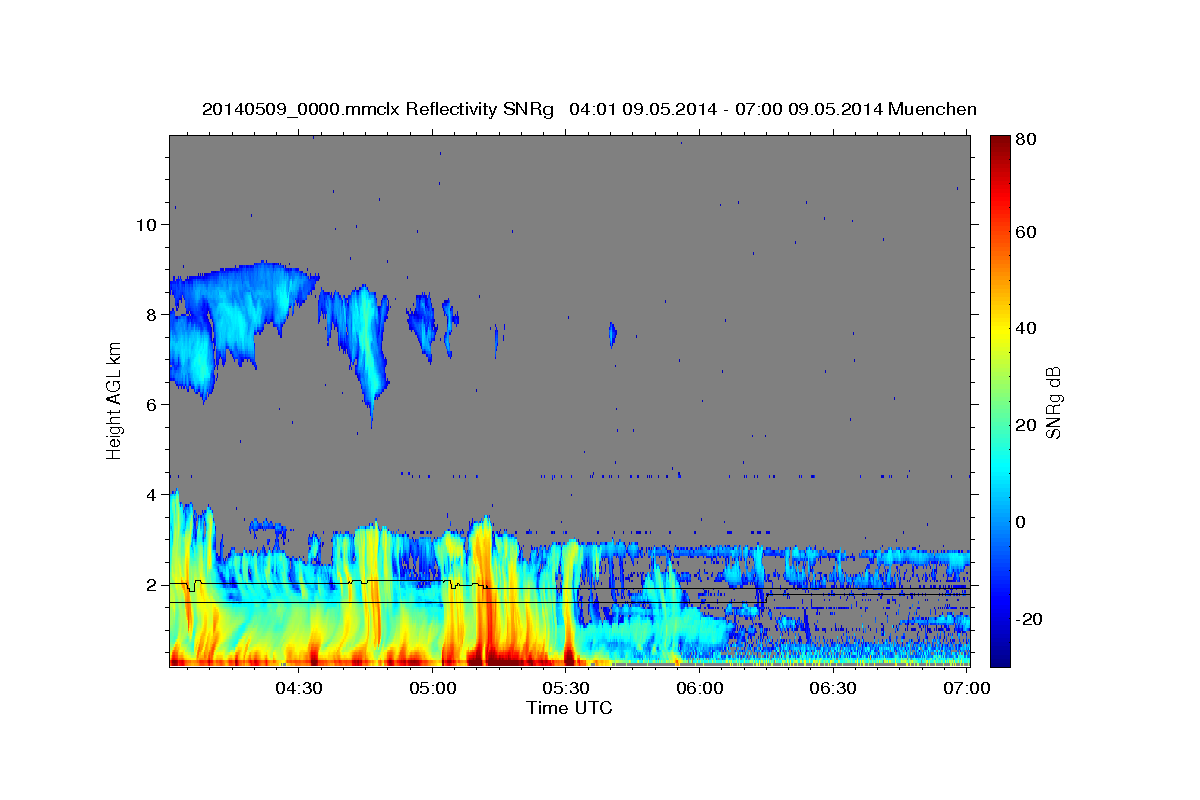Click the height tick label 4
The width and height of the screenshot is (1200, 800).
click(x=150, y=495)
